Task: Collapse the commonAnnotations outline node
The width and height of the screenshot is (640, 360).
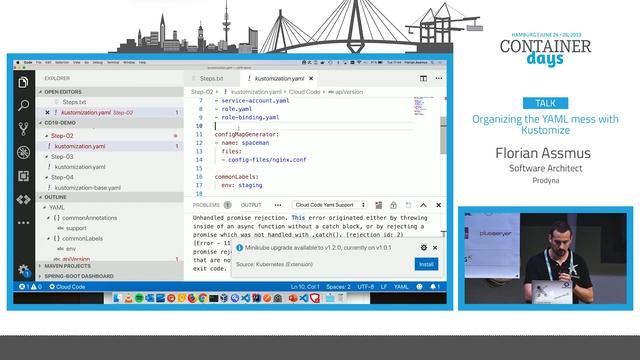Action: click(x=48, y=218)
